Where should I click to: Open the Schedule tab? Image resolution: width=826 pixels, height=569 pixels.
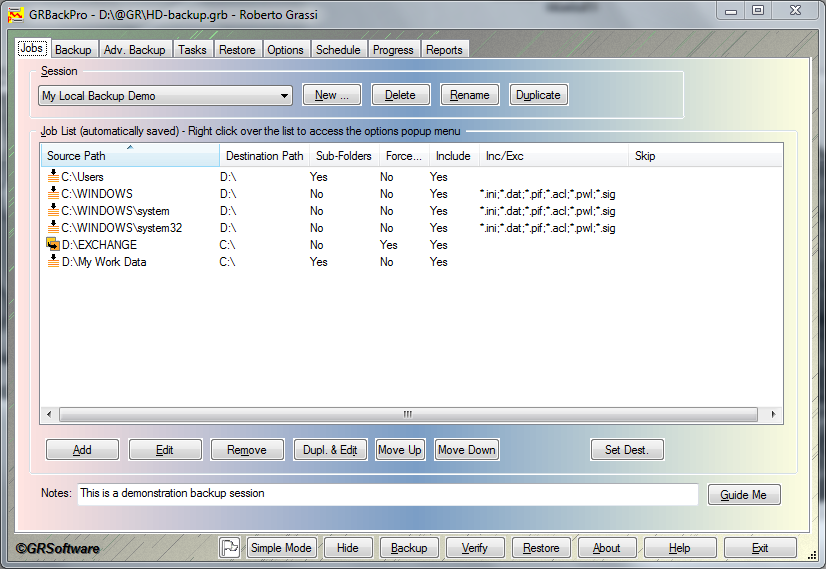coord(338,50)
